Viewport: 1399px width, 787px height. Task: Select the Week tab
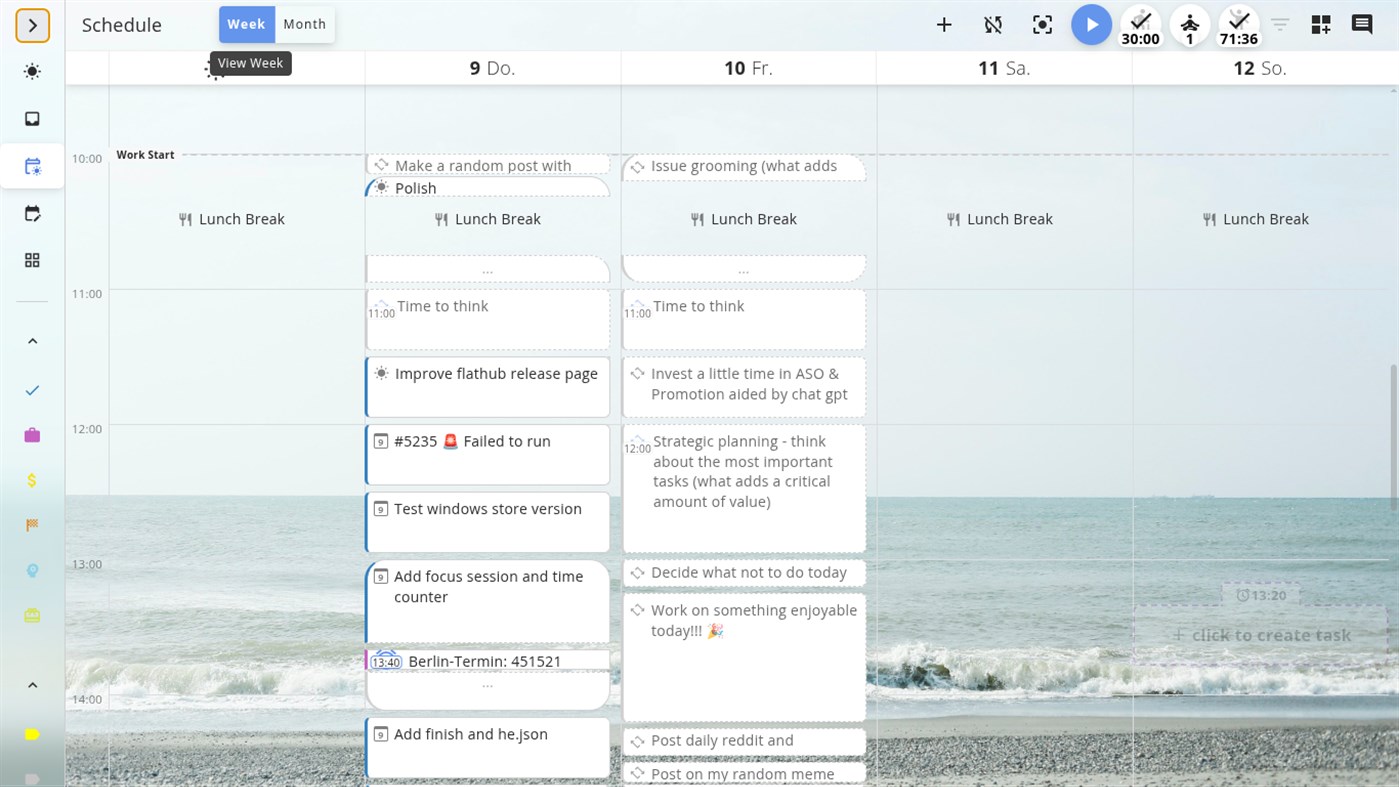click(246, 23)
